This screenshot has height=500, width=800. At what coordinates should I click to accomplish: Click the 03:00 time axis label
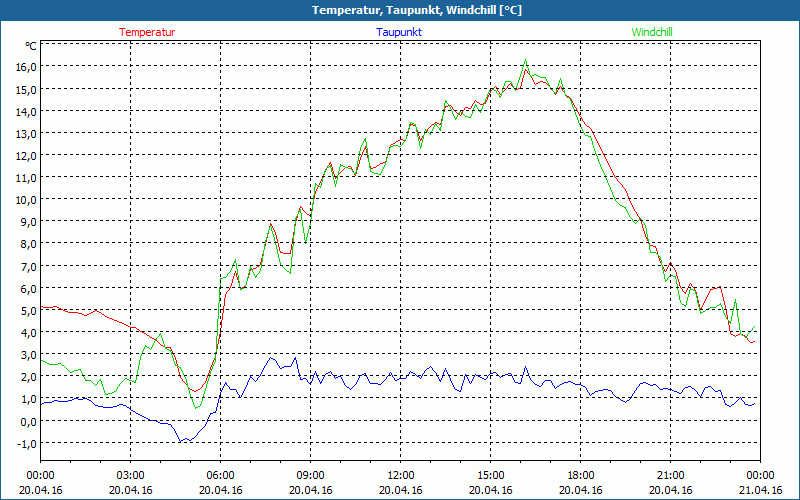(x=131, y=475)
